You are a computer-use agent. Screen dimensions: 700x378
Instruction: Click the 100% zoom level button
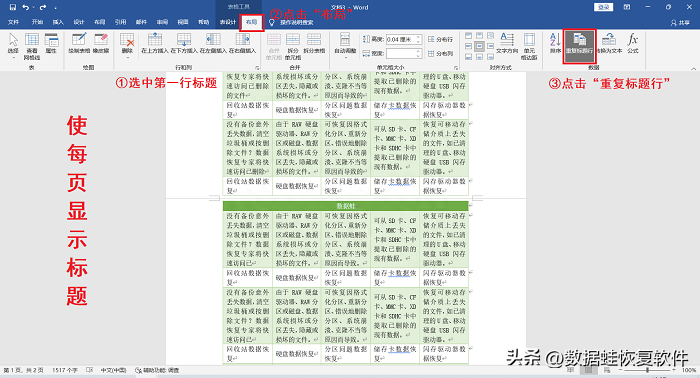coord(689,370)
